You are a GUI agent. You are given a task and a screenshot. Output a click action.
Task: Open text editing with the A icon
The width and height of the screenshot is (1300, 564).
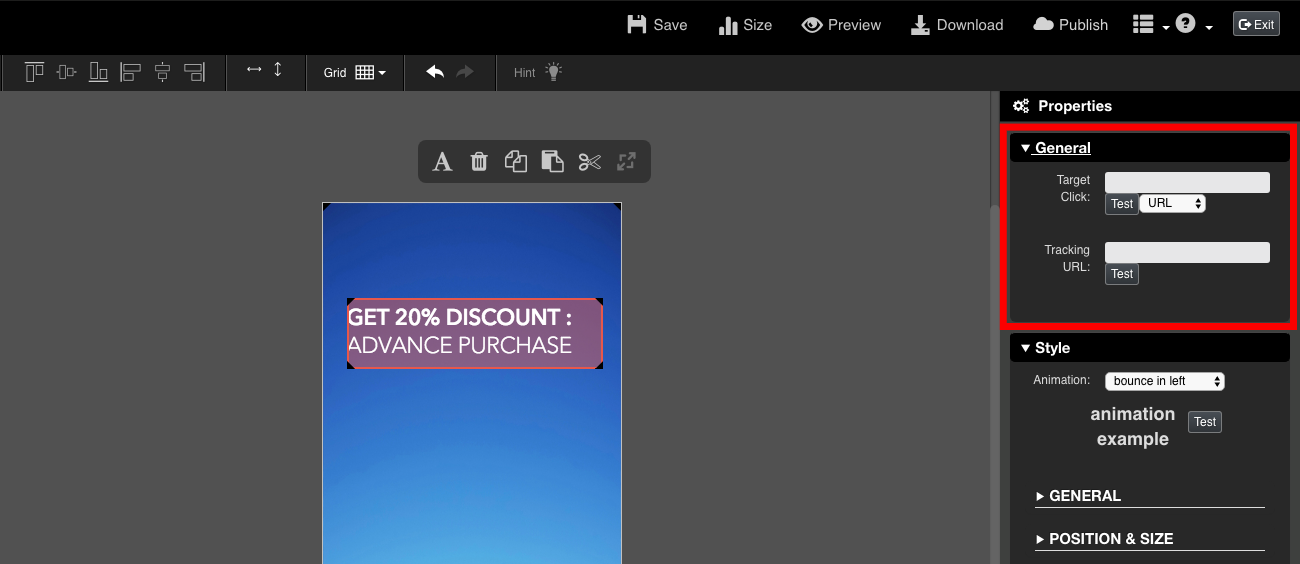(442, 161)
